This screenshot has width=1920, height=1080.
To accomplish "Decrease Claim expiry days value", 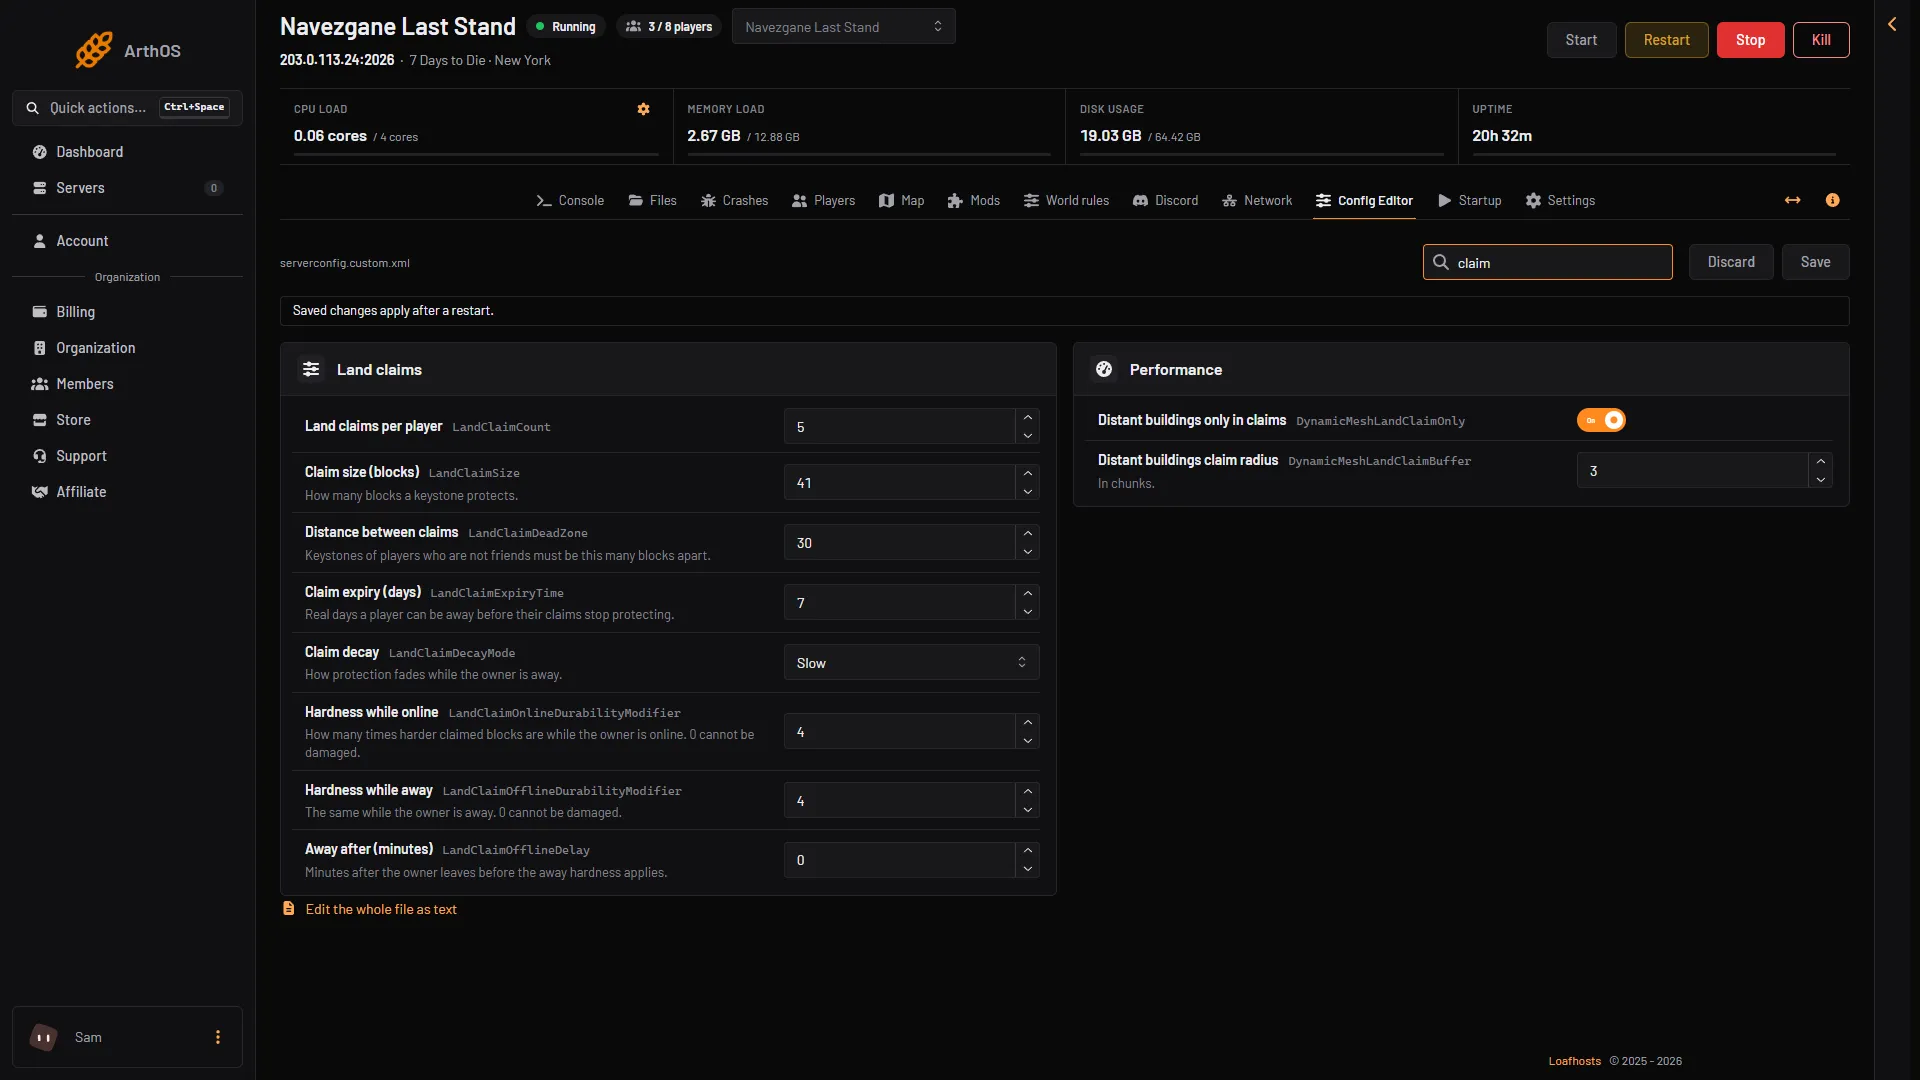I will [1027, 611].
